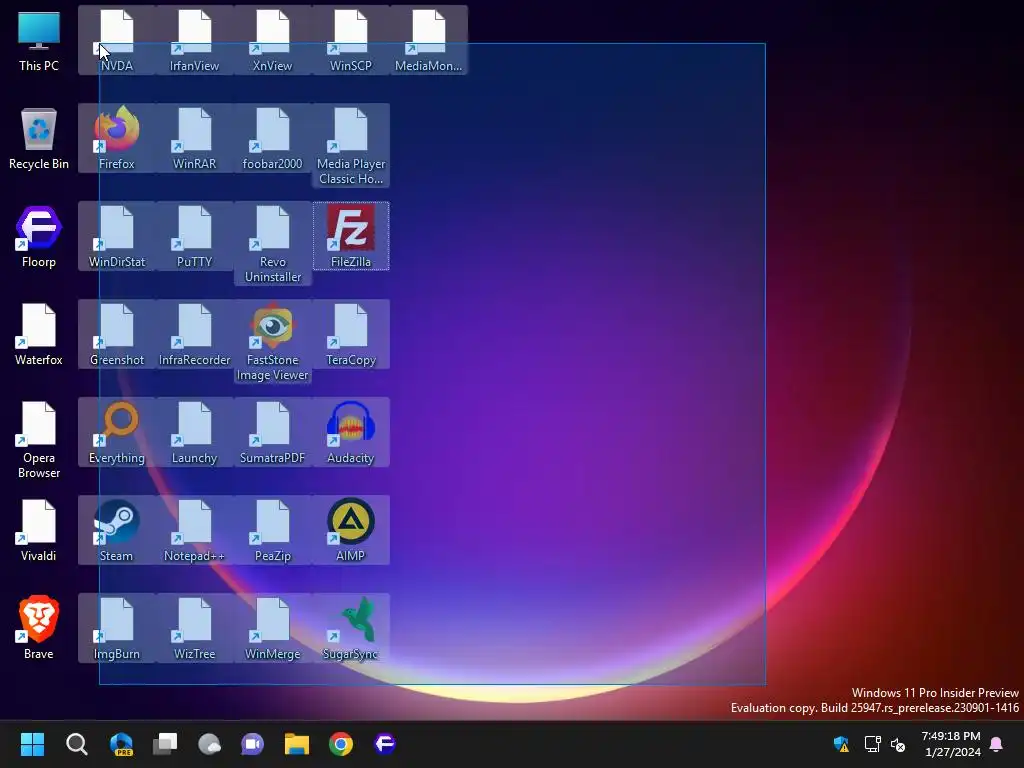This screenshot has width=1024, height=768.
Task: Select the InfraRecorder shortcut
Action: tap(195, 334)
